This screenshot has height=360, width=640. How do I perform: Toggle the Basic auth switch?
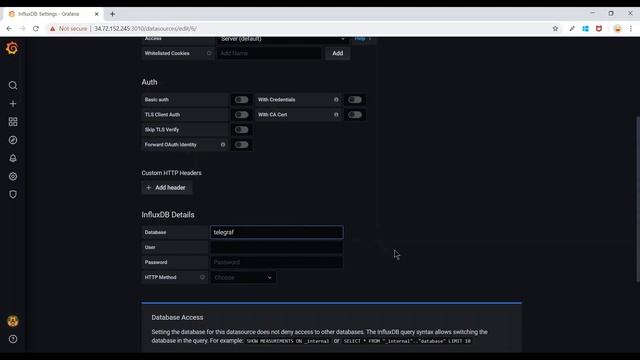pos(241,100)
